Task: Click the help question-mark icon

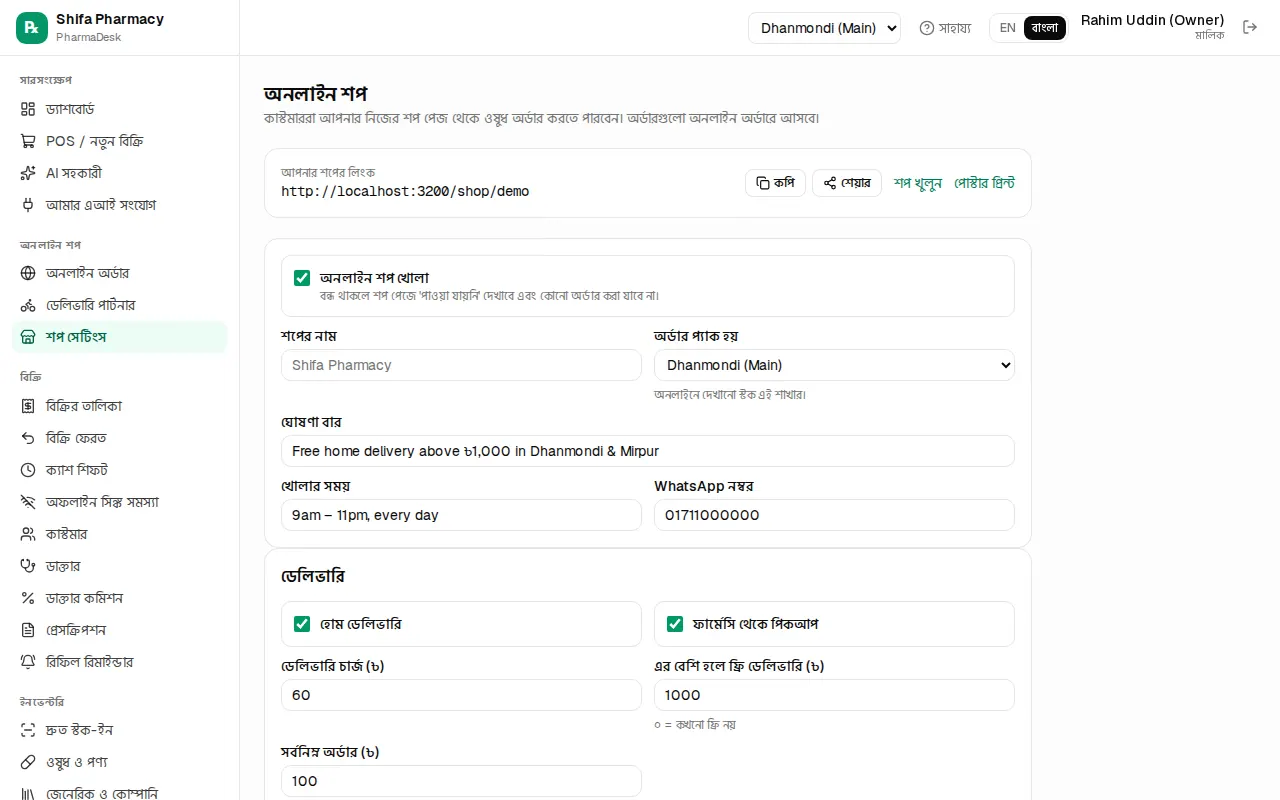Action: 927,28
